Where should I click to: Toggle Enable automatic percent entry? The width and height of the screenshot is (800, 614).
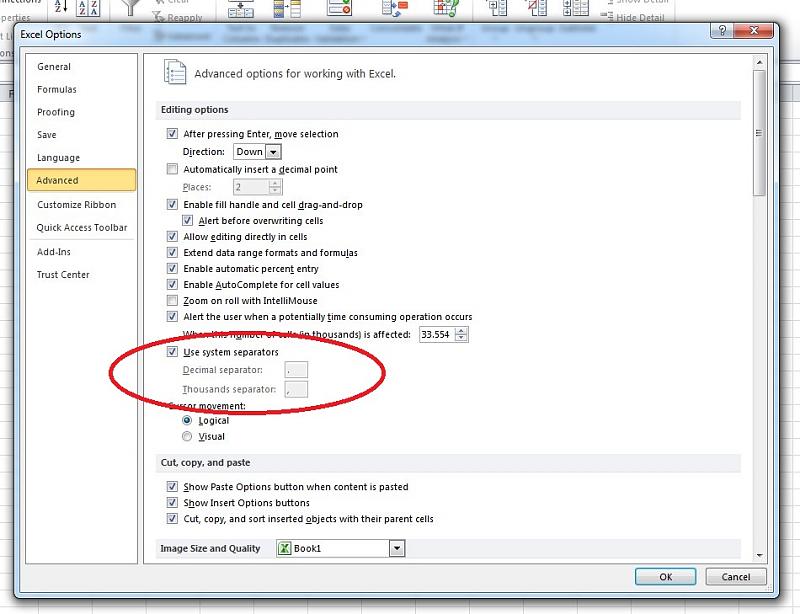[172, 268]
